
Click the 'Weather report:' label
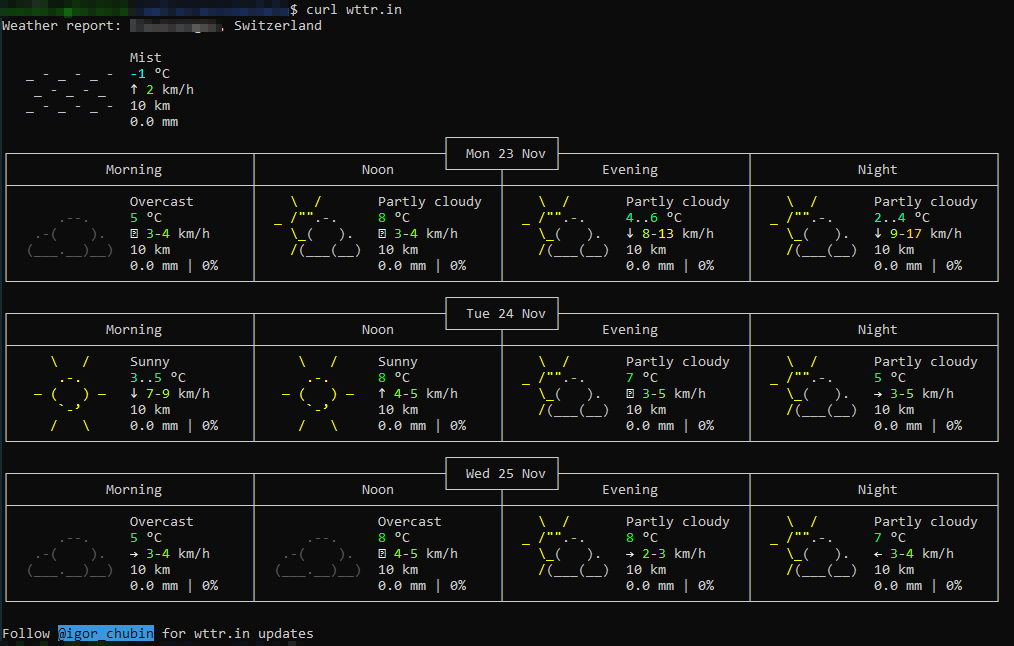coord(61,25)
